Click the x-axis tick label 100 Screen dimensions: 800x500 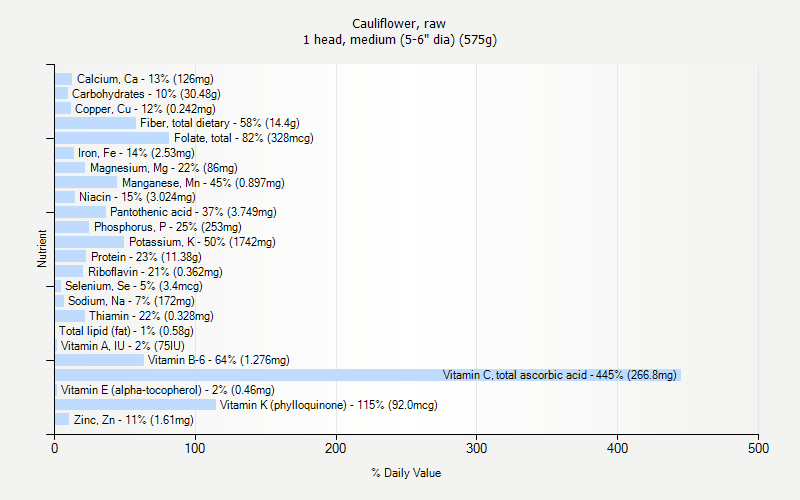point(195,448)
